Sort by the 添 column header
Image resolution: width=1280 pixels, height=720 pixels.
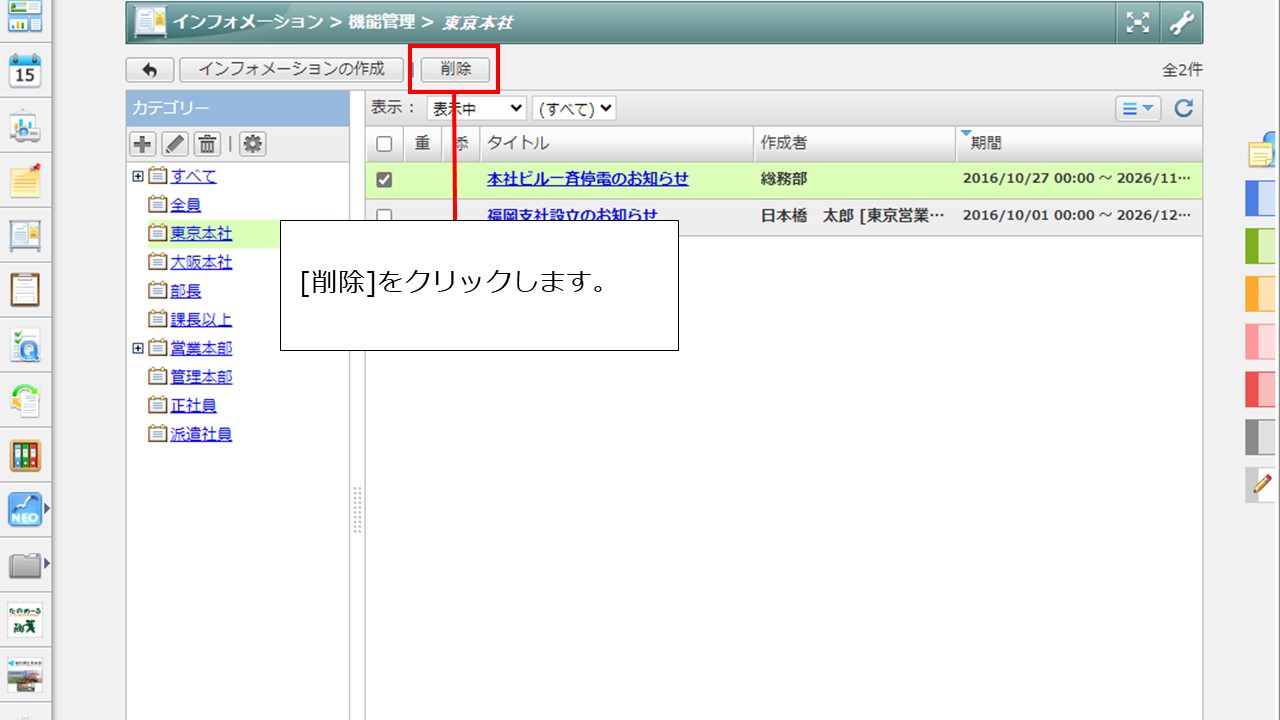(461, 143)
